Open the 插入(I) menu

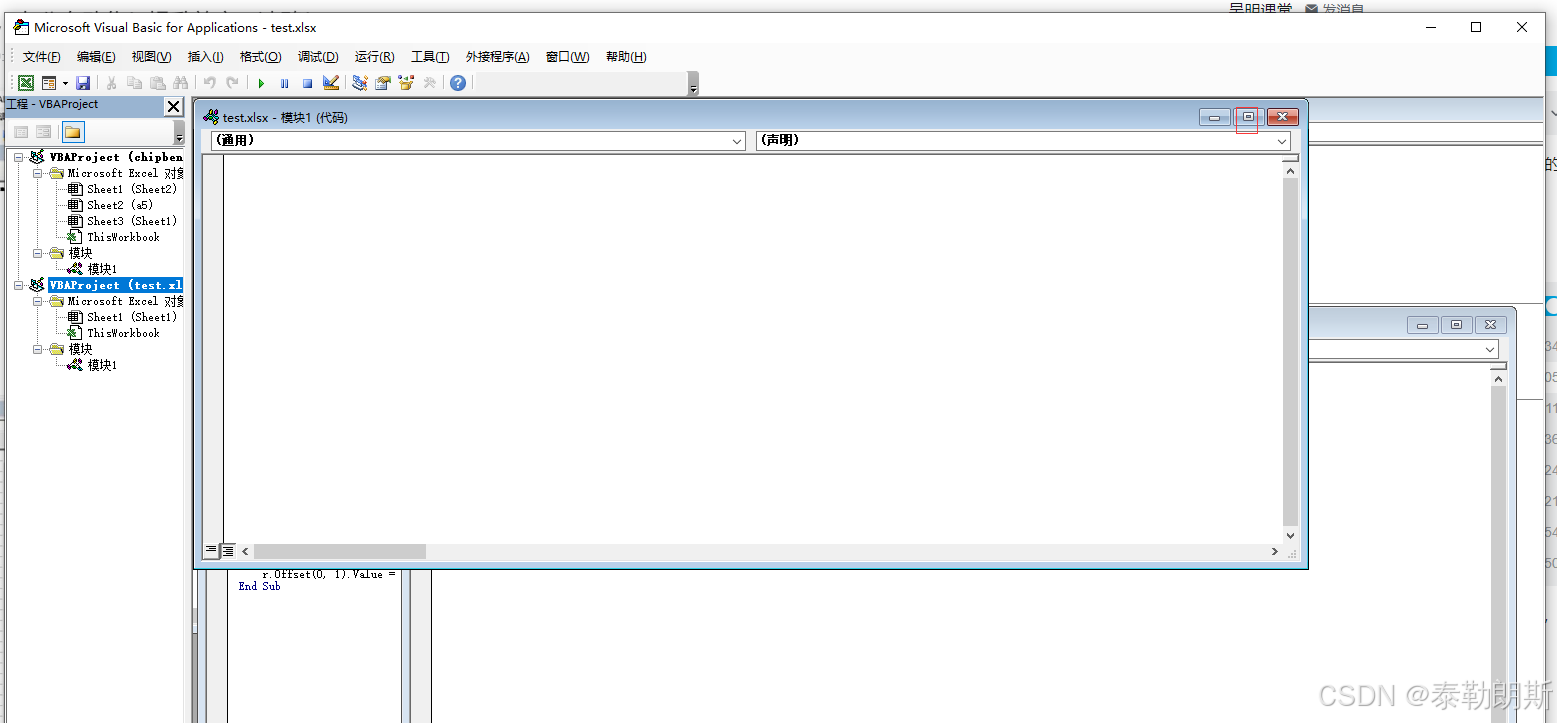click(x=206, y=57)
